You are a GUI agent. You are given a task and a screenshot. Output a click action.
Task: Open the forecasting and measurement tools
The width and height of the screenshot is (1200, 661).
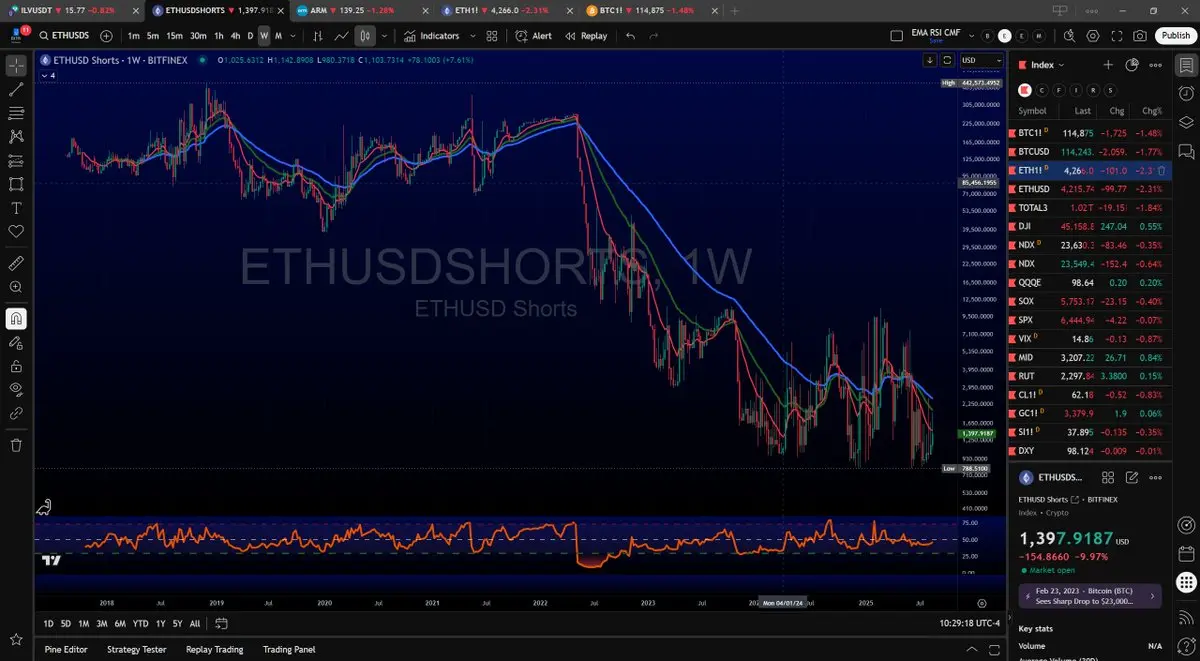tap(16, 161)
